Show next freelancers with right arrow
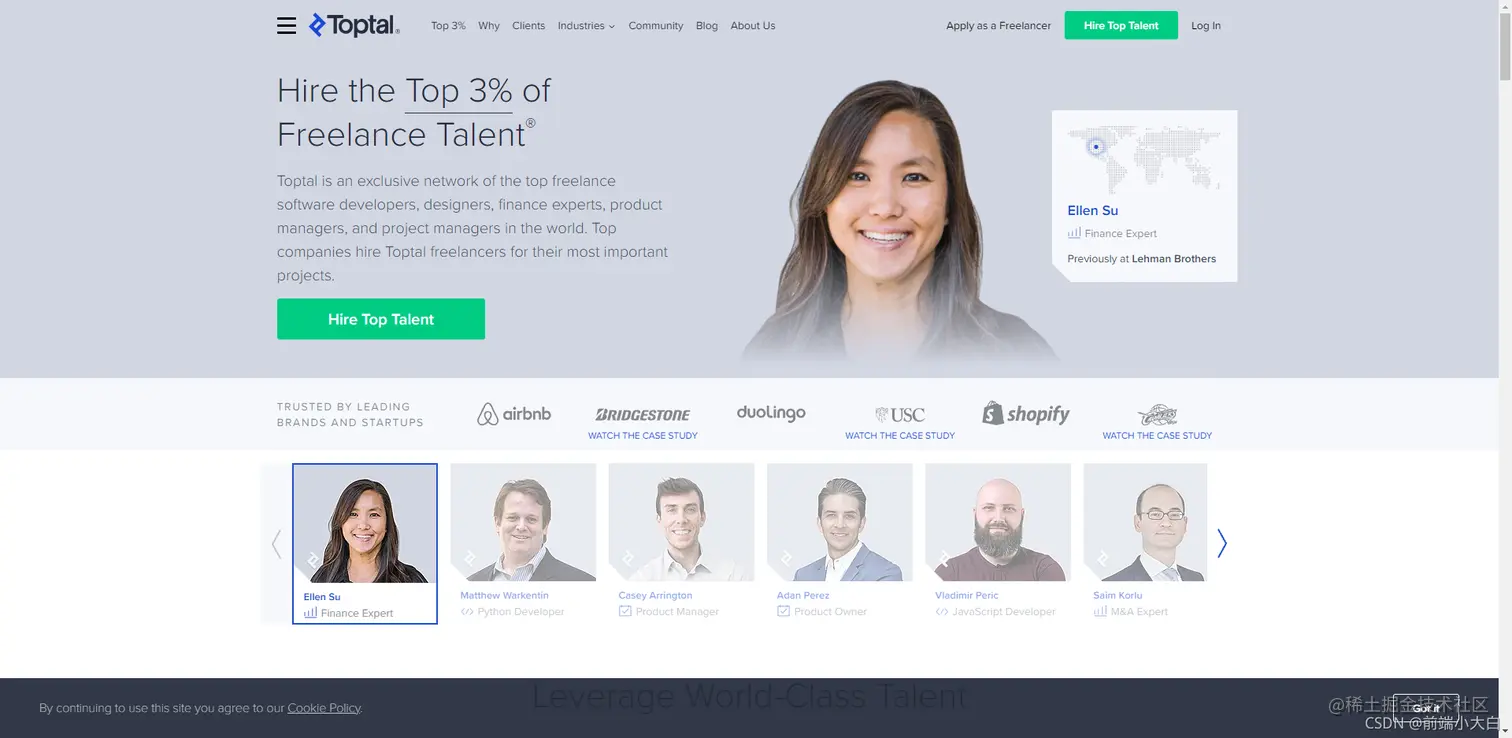 (x=1221, y=543)
